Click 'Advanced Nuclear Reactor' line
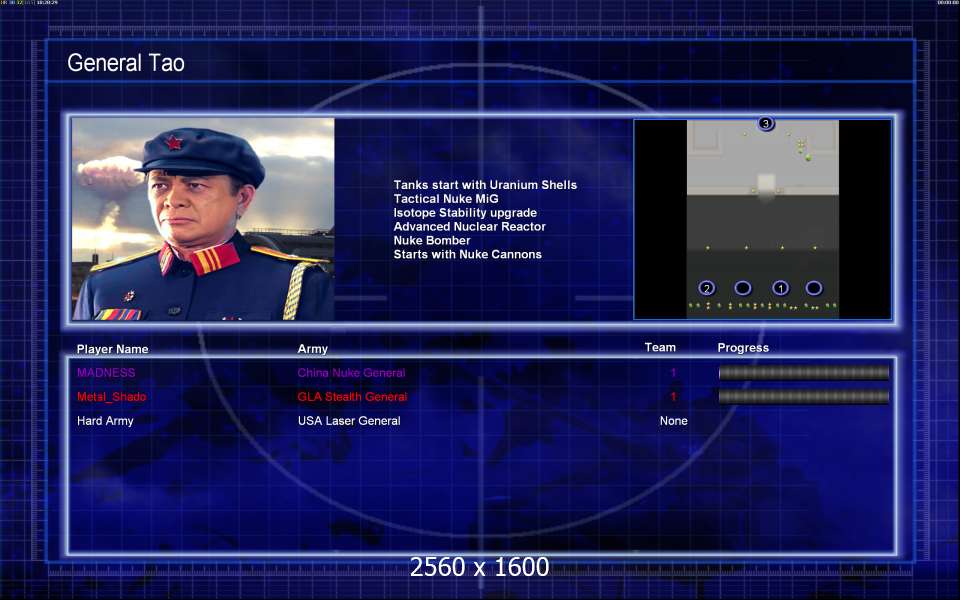The height and width of the screenshot is (600, 960). coord(470,227)
